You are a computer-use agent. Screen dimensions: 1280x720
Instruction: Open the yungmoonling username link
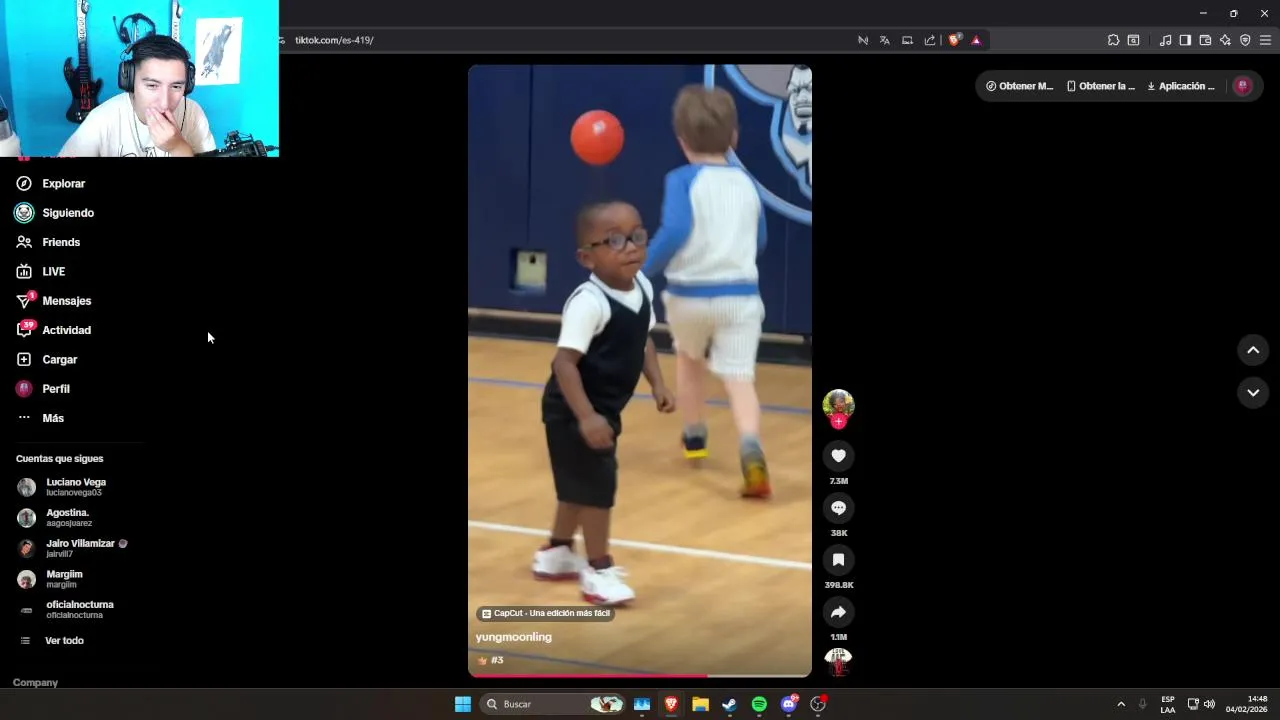tap(513, 637)
